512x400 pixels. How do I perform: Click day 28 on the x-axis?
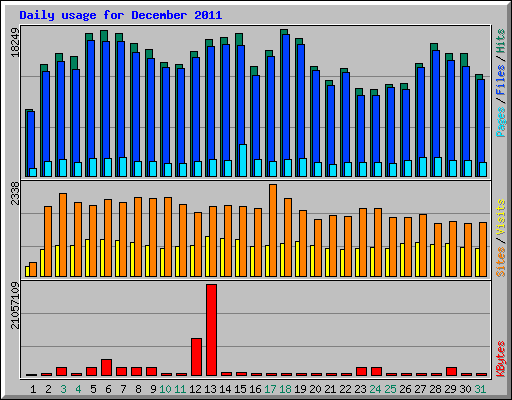(x=435, y=389)
